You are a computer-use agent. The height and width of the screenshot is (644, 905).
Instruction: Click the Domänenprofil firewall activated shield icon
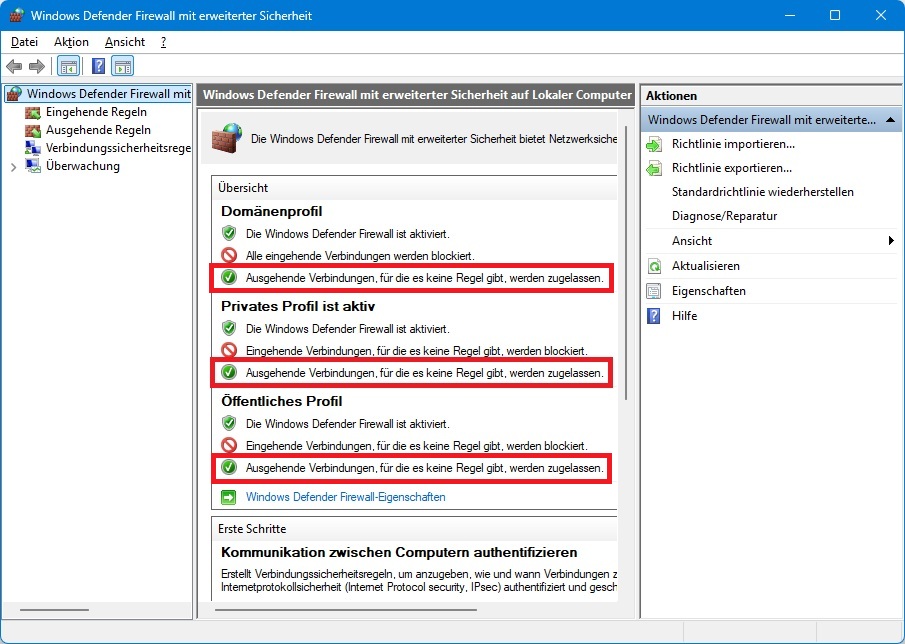(x=229, y=234)
